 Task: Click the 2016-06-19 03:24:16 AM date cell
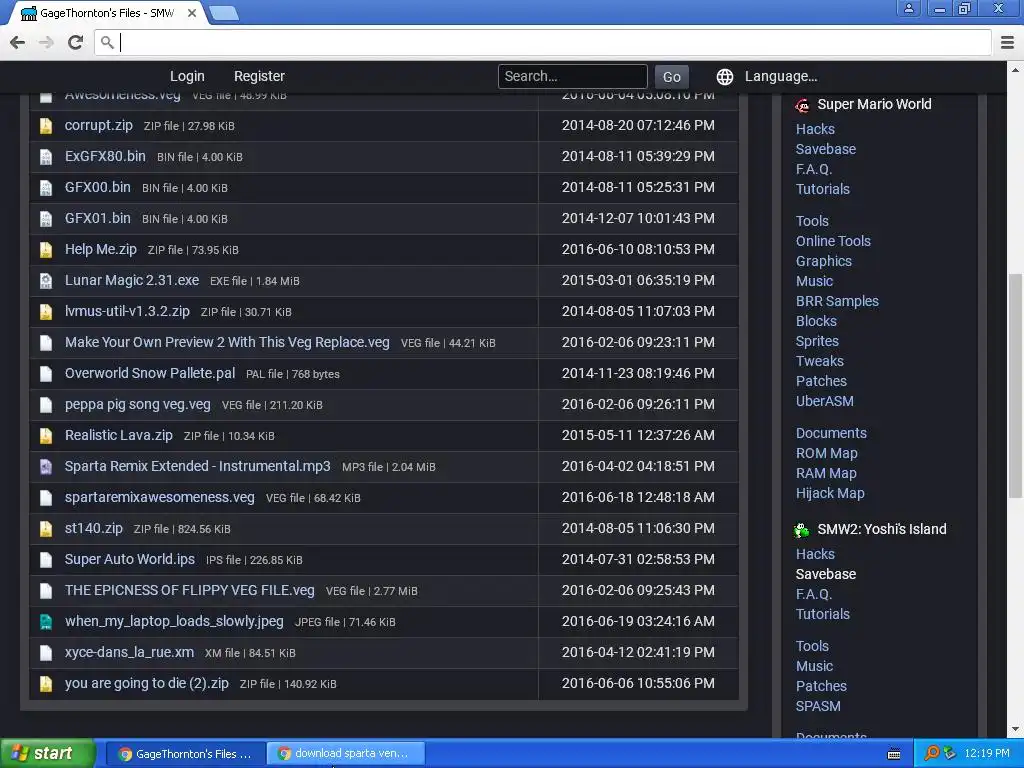(x=638, y=621)
